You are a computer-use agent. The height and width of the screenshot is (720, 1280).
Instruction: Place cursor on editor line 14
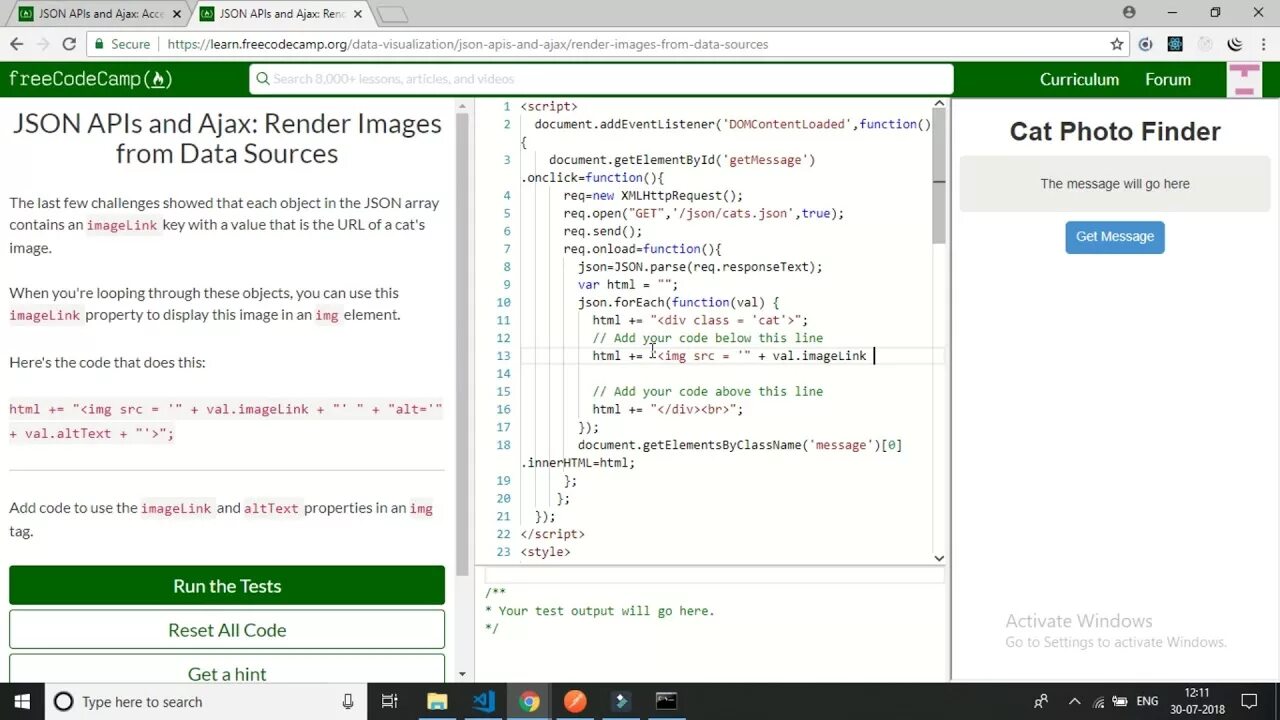click(x=730, y=374)
